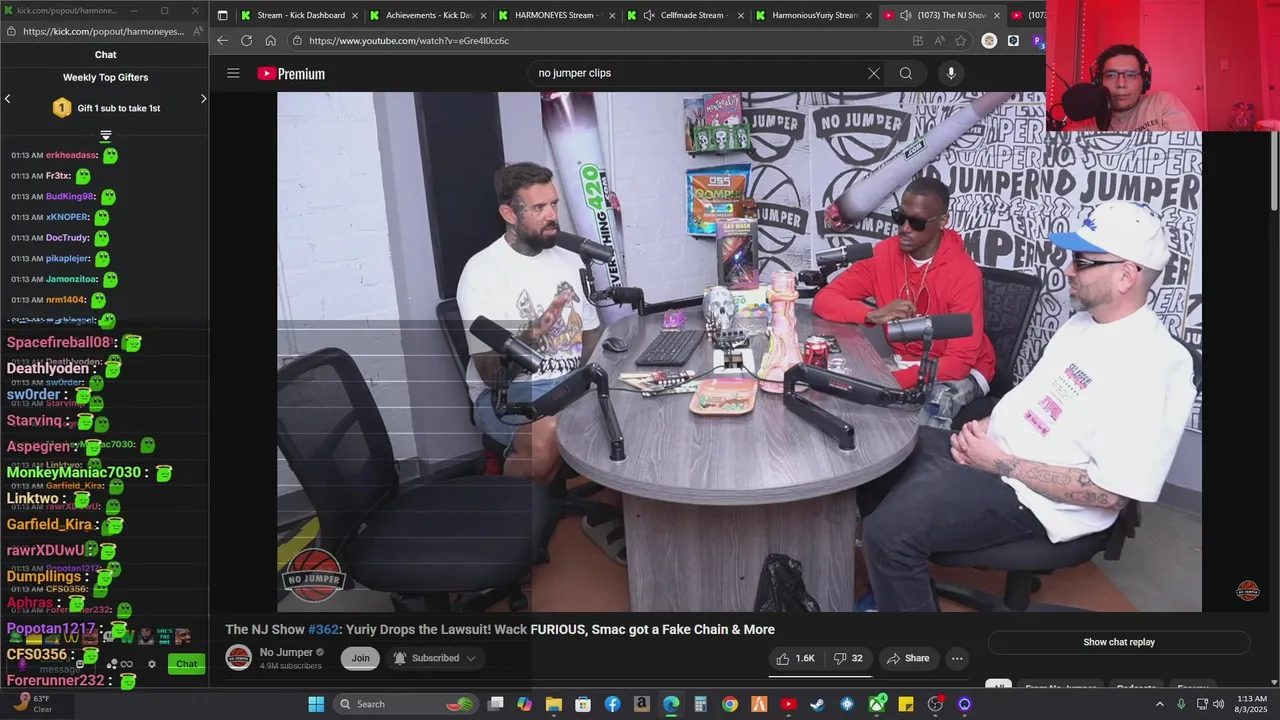Select The NJ Show YouTube tab

[x=941, y=15]
